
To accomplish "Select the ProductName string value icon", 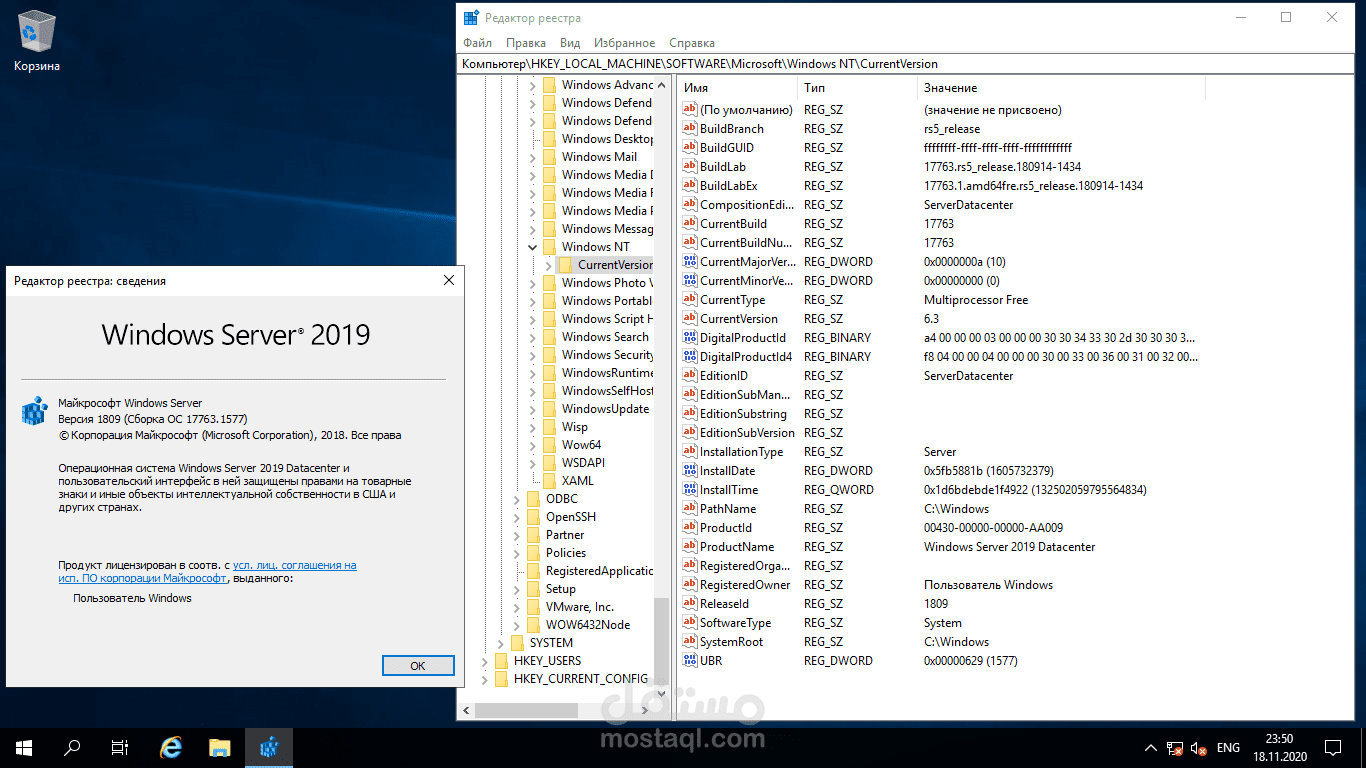I will (x=689, y=546).
